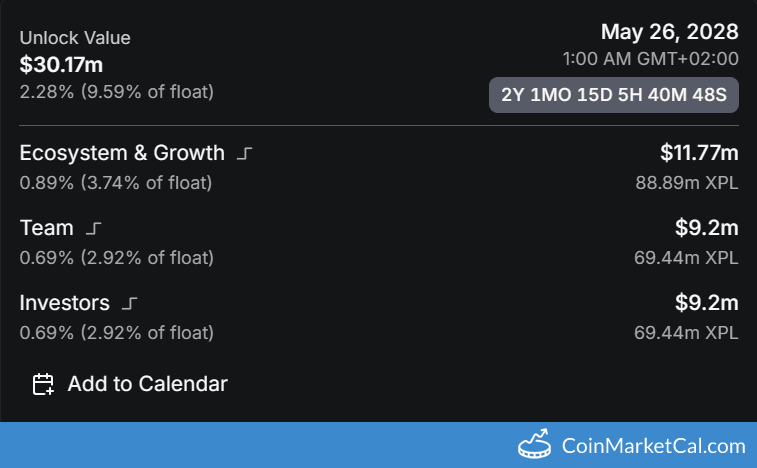This screenshot has width=757, height=468.
Task: Click the CoinMarketCal logo icon
Action: coord(535,444)
